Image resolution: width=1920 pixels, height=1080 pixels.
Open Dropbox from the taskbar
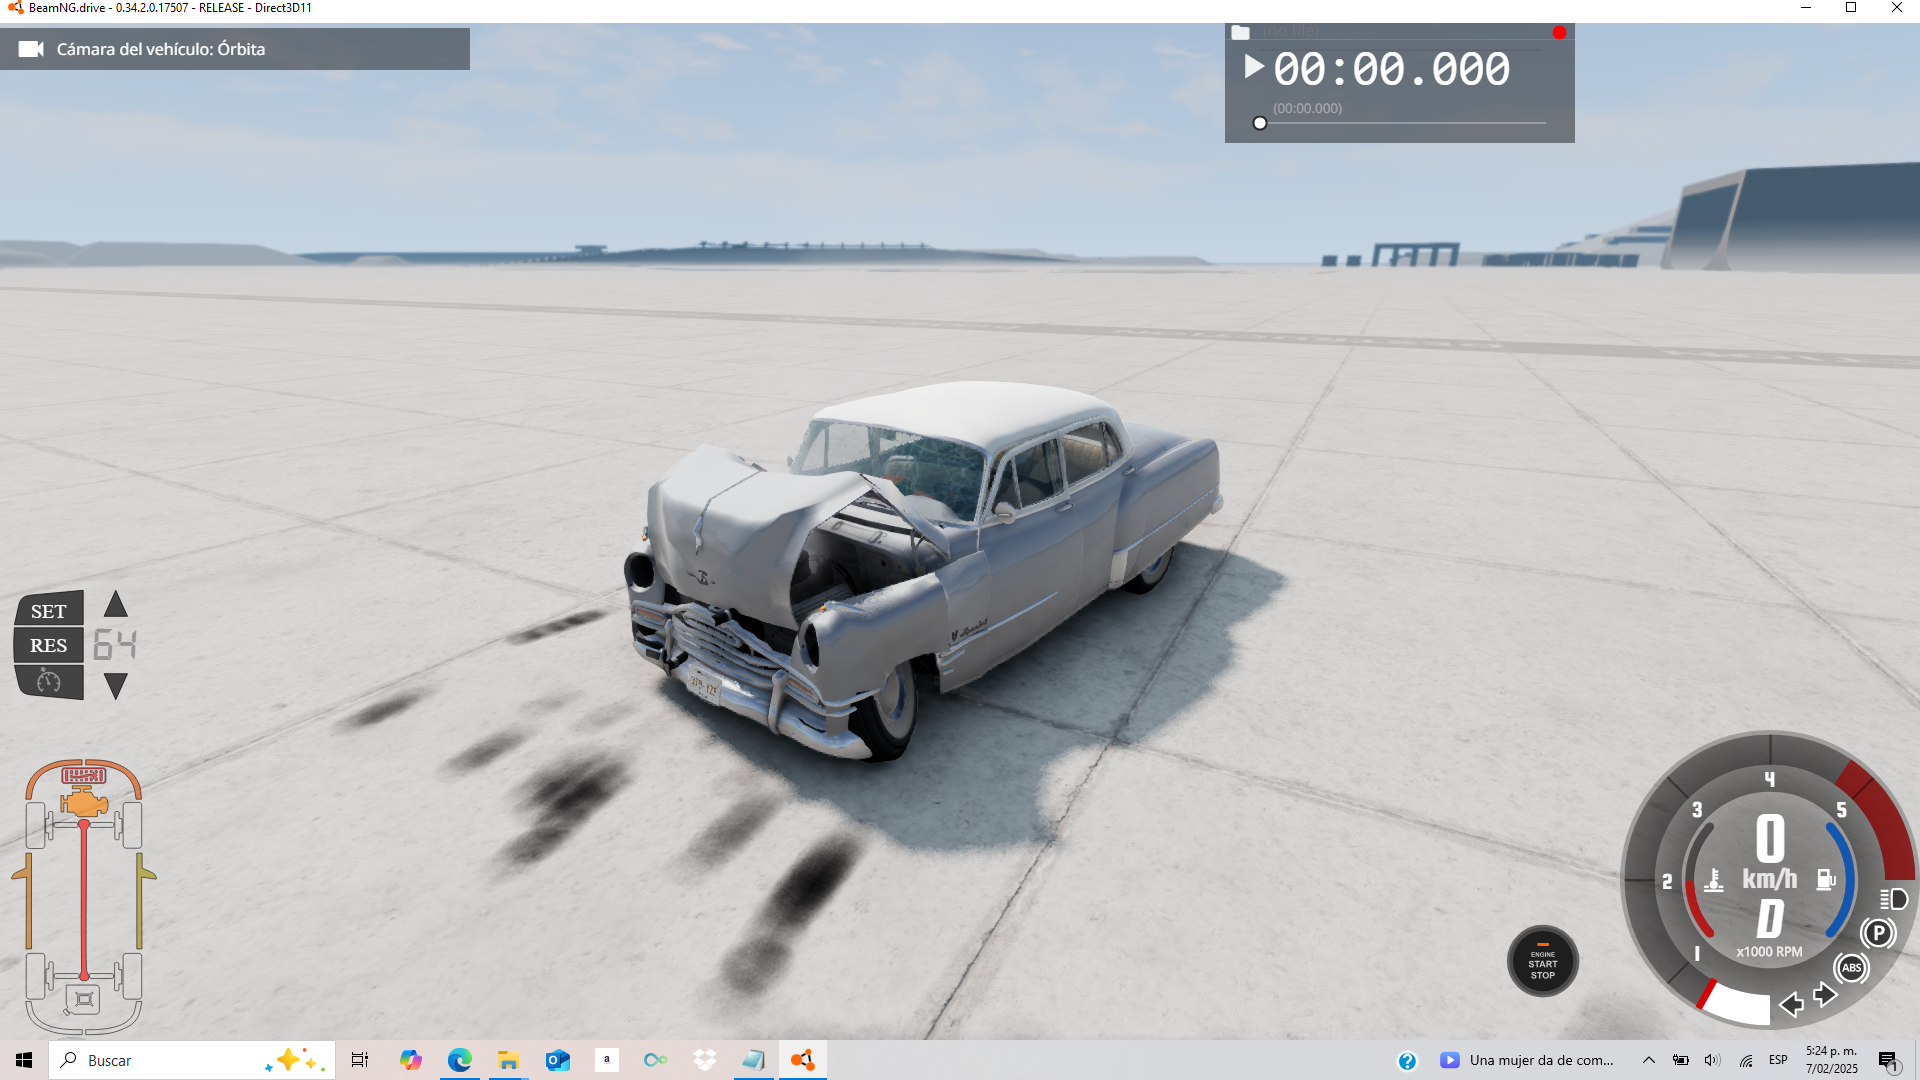pyautogui.click(x=704, y=1060)
